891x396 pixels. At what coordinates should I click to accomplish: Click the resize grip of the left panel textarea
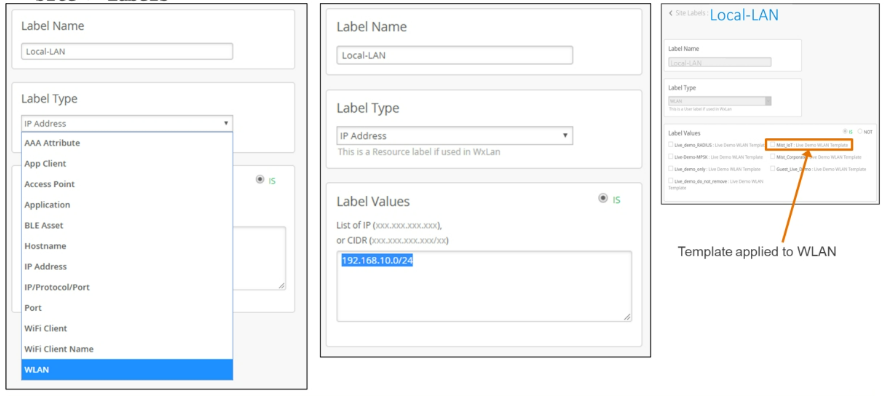click(281, 286)
